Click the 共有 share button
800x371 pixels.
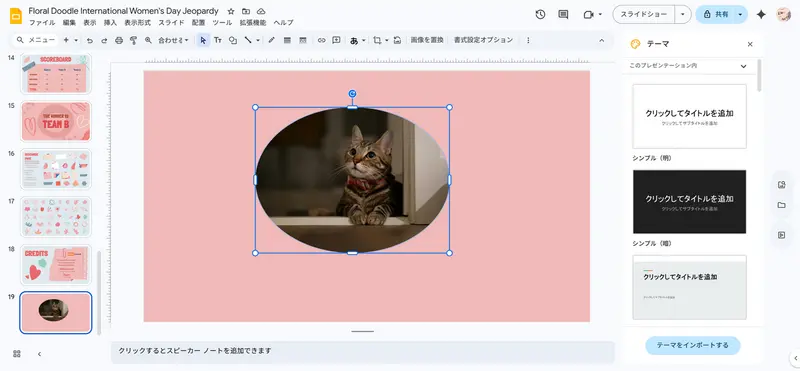click(715, 15)
